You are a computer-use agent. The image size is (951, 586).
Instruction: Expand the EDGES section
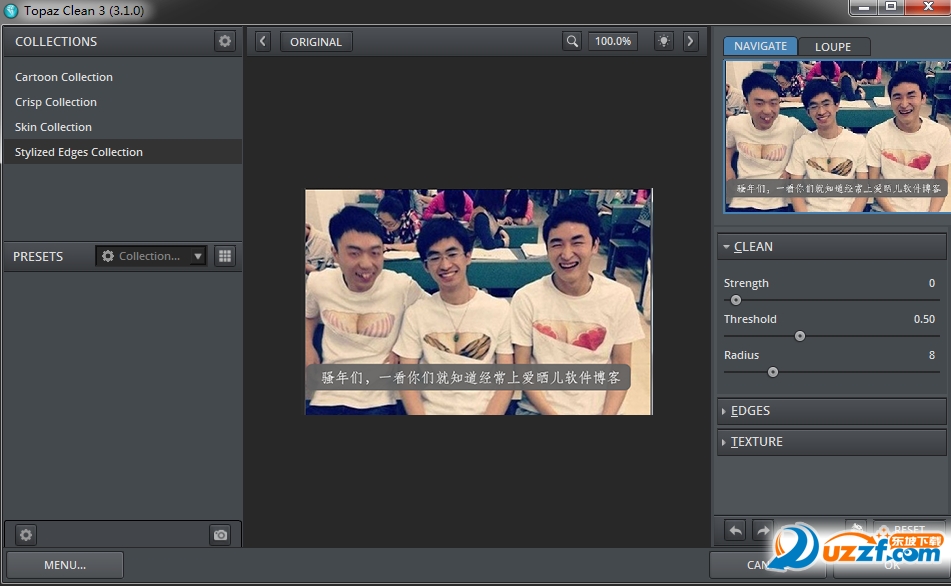click(832, 411)
